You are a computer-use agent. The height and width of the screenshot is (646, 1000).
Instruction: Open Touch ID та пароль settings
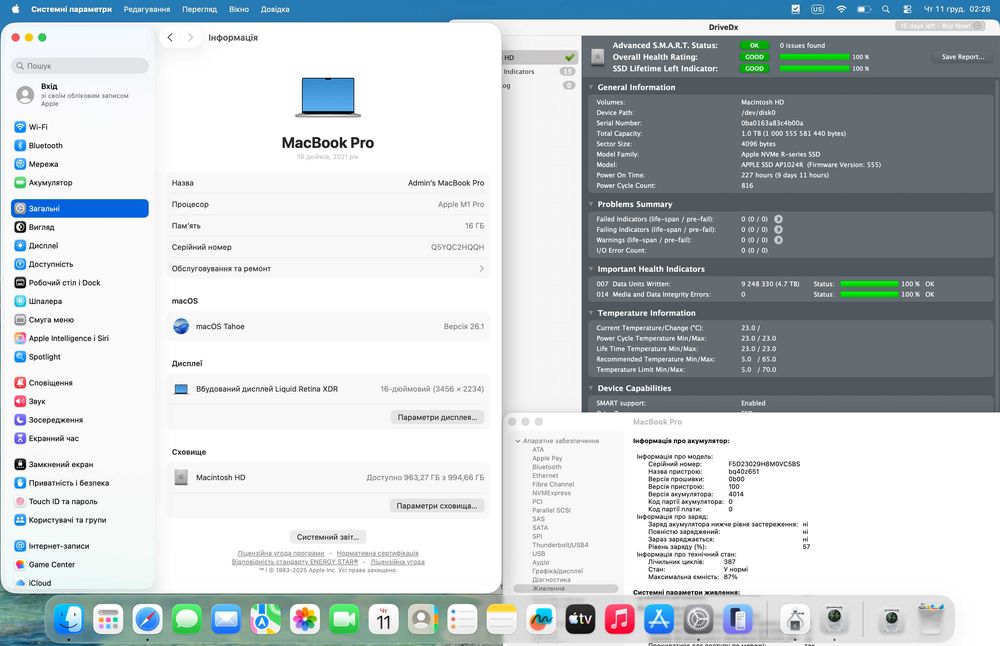pyautogui.click(x=80, y=501)
